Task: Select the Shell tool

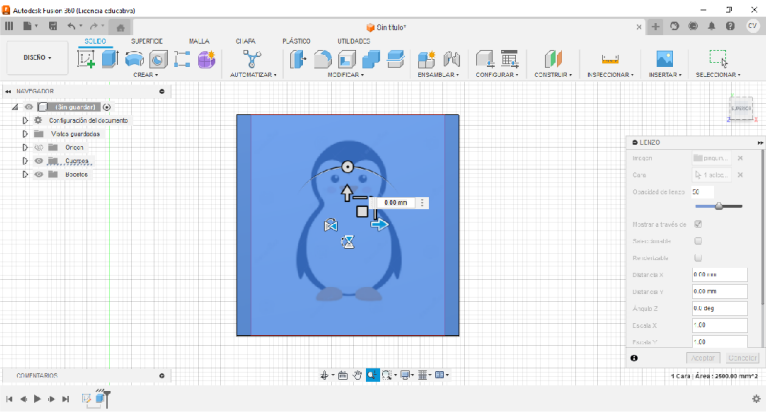Action: pyautogui.click(x=347, y=60)
